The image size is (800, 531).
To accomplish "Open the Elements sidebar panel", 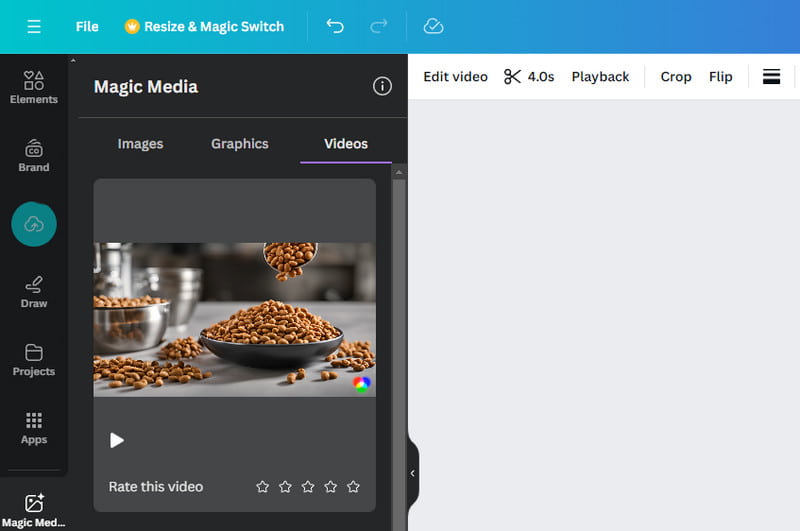I will (x=34, y=88).
